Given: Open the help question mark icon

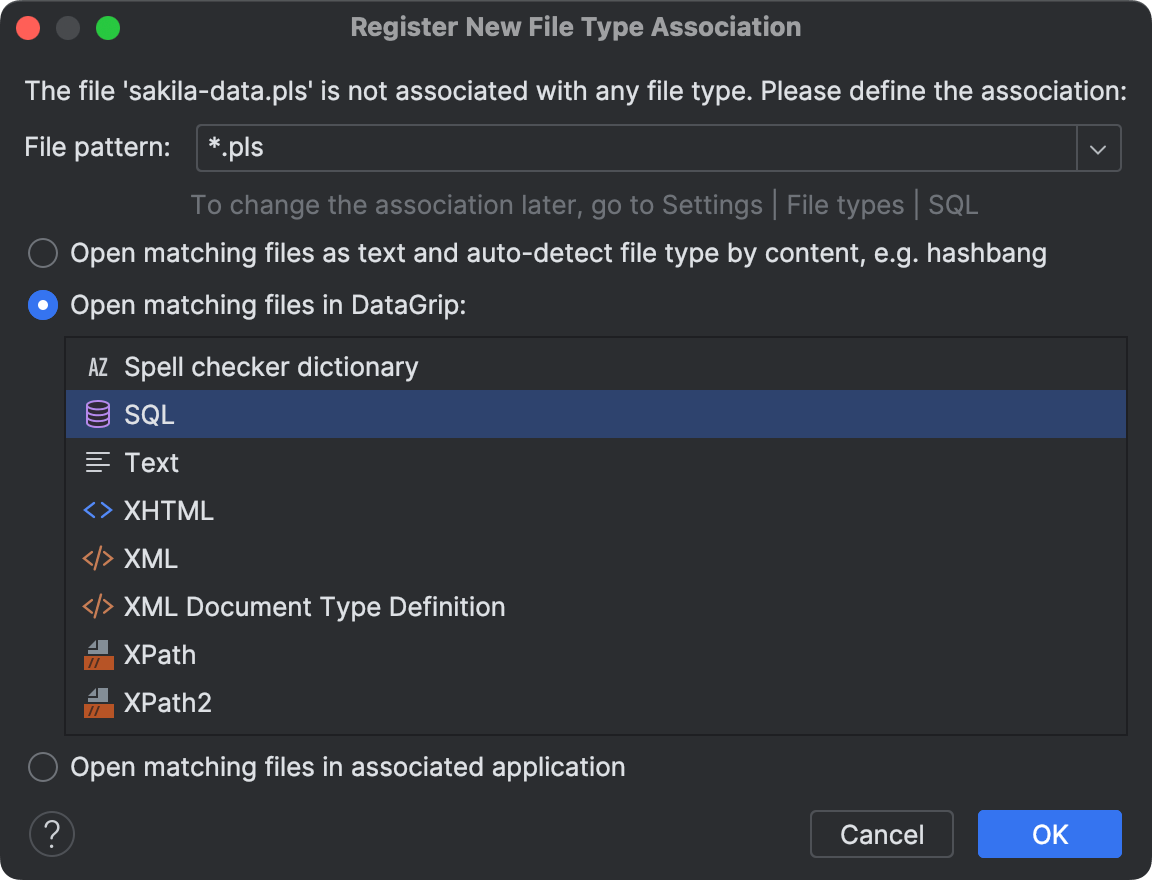Looking at the screenshot, I should tap(52, 834).
